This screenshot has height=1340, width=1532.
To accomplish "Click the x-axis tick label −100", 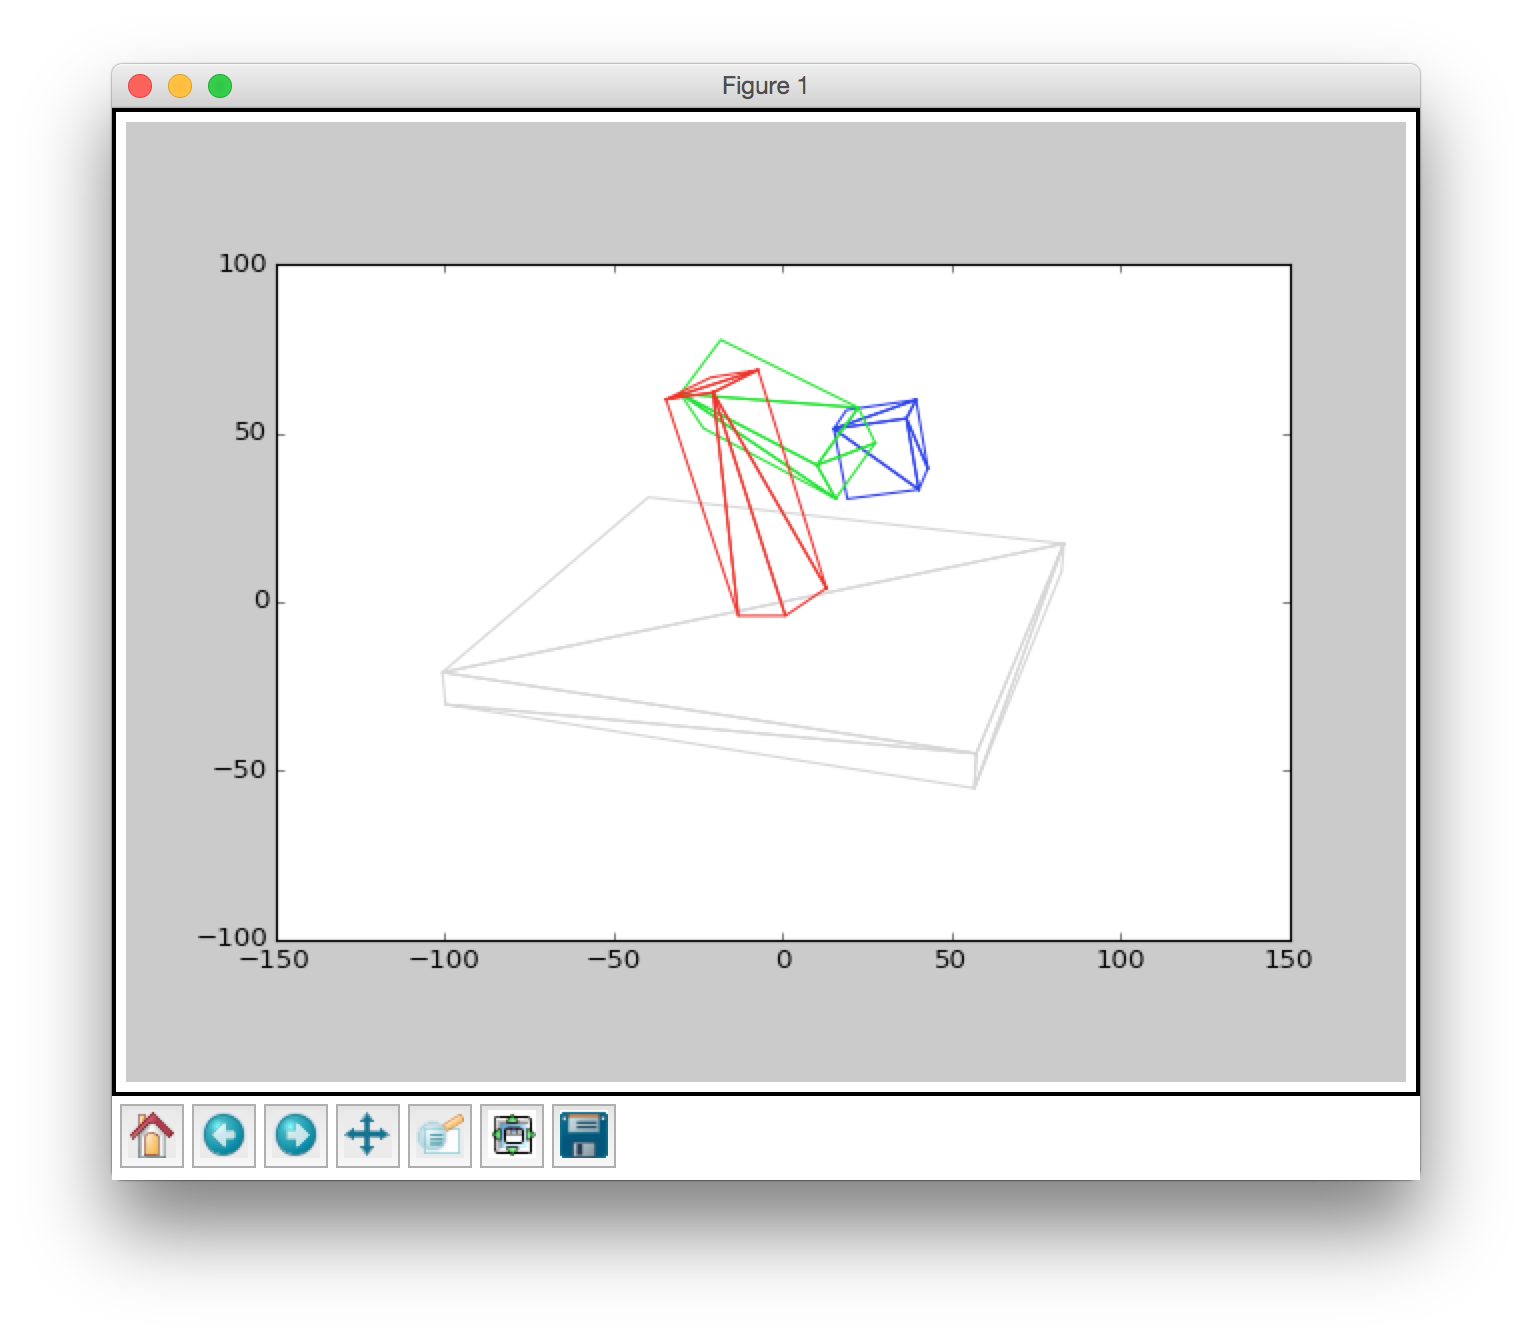I will coord(444,960).
